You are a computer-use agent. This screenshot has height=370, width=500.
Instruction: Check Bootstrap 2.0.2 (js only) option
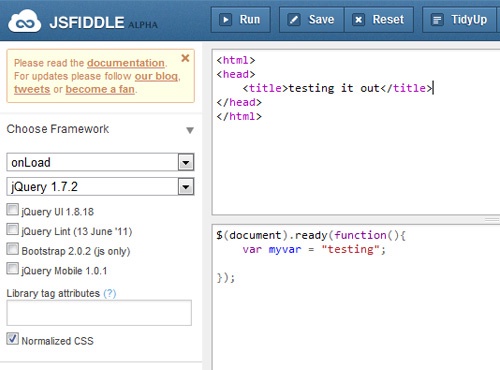click(12, 249)
